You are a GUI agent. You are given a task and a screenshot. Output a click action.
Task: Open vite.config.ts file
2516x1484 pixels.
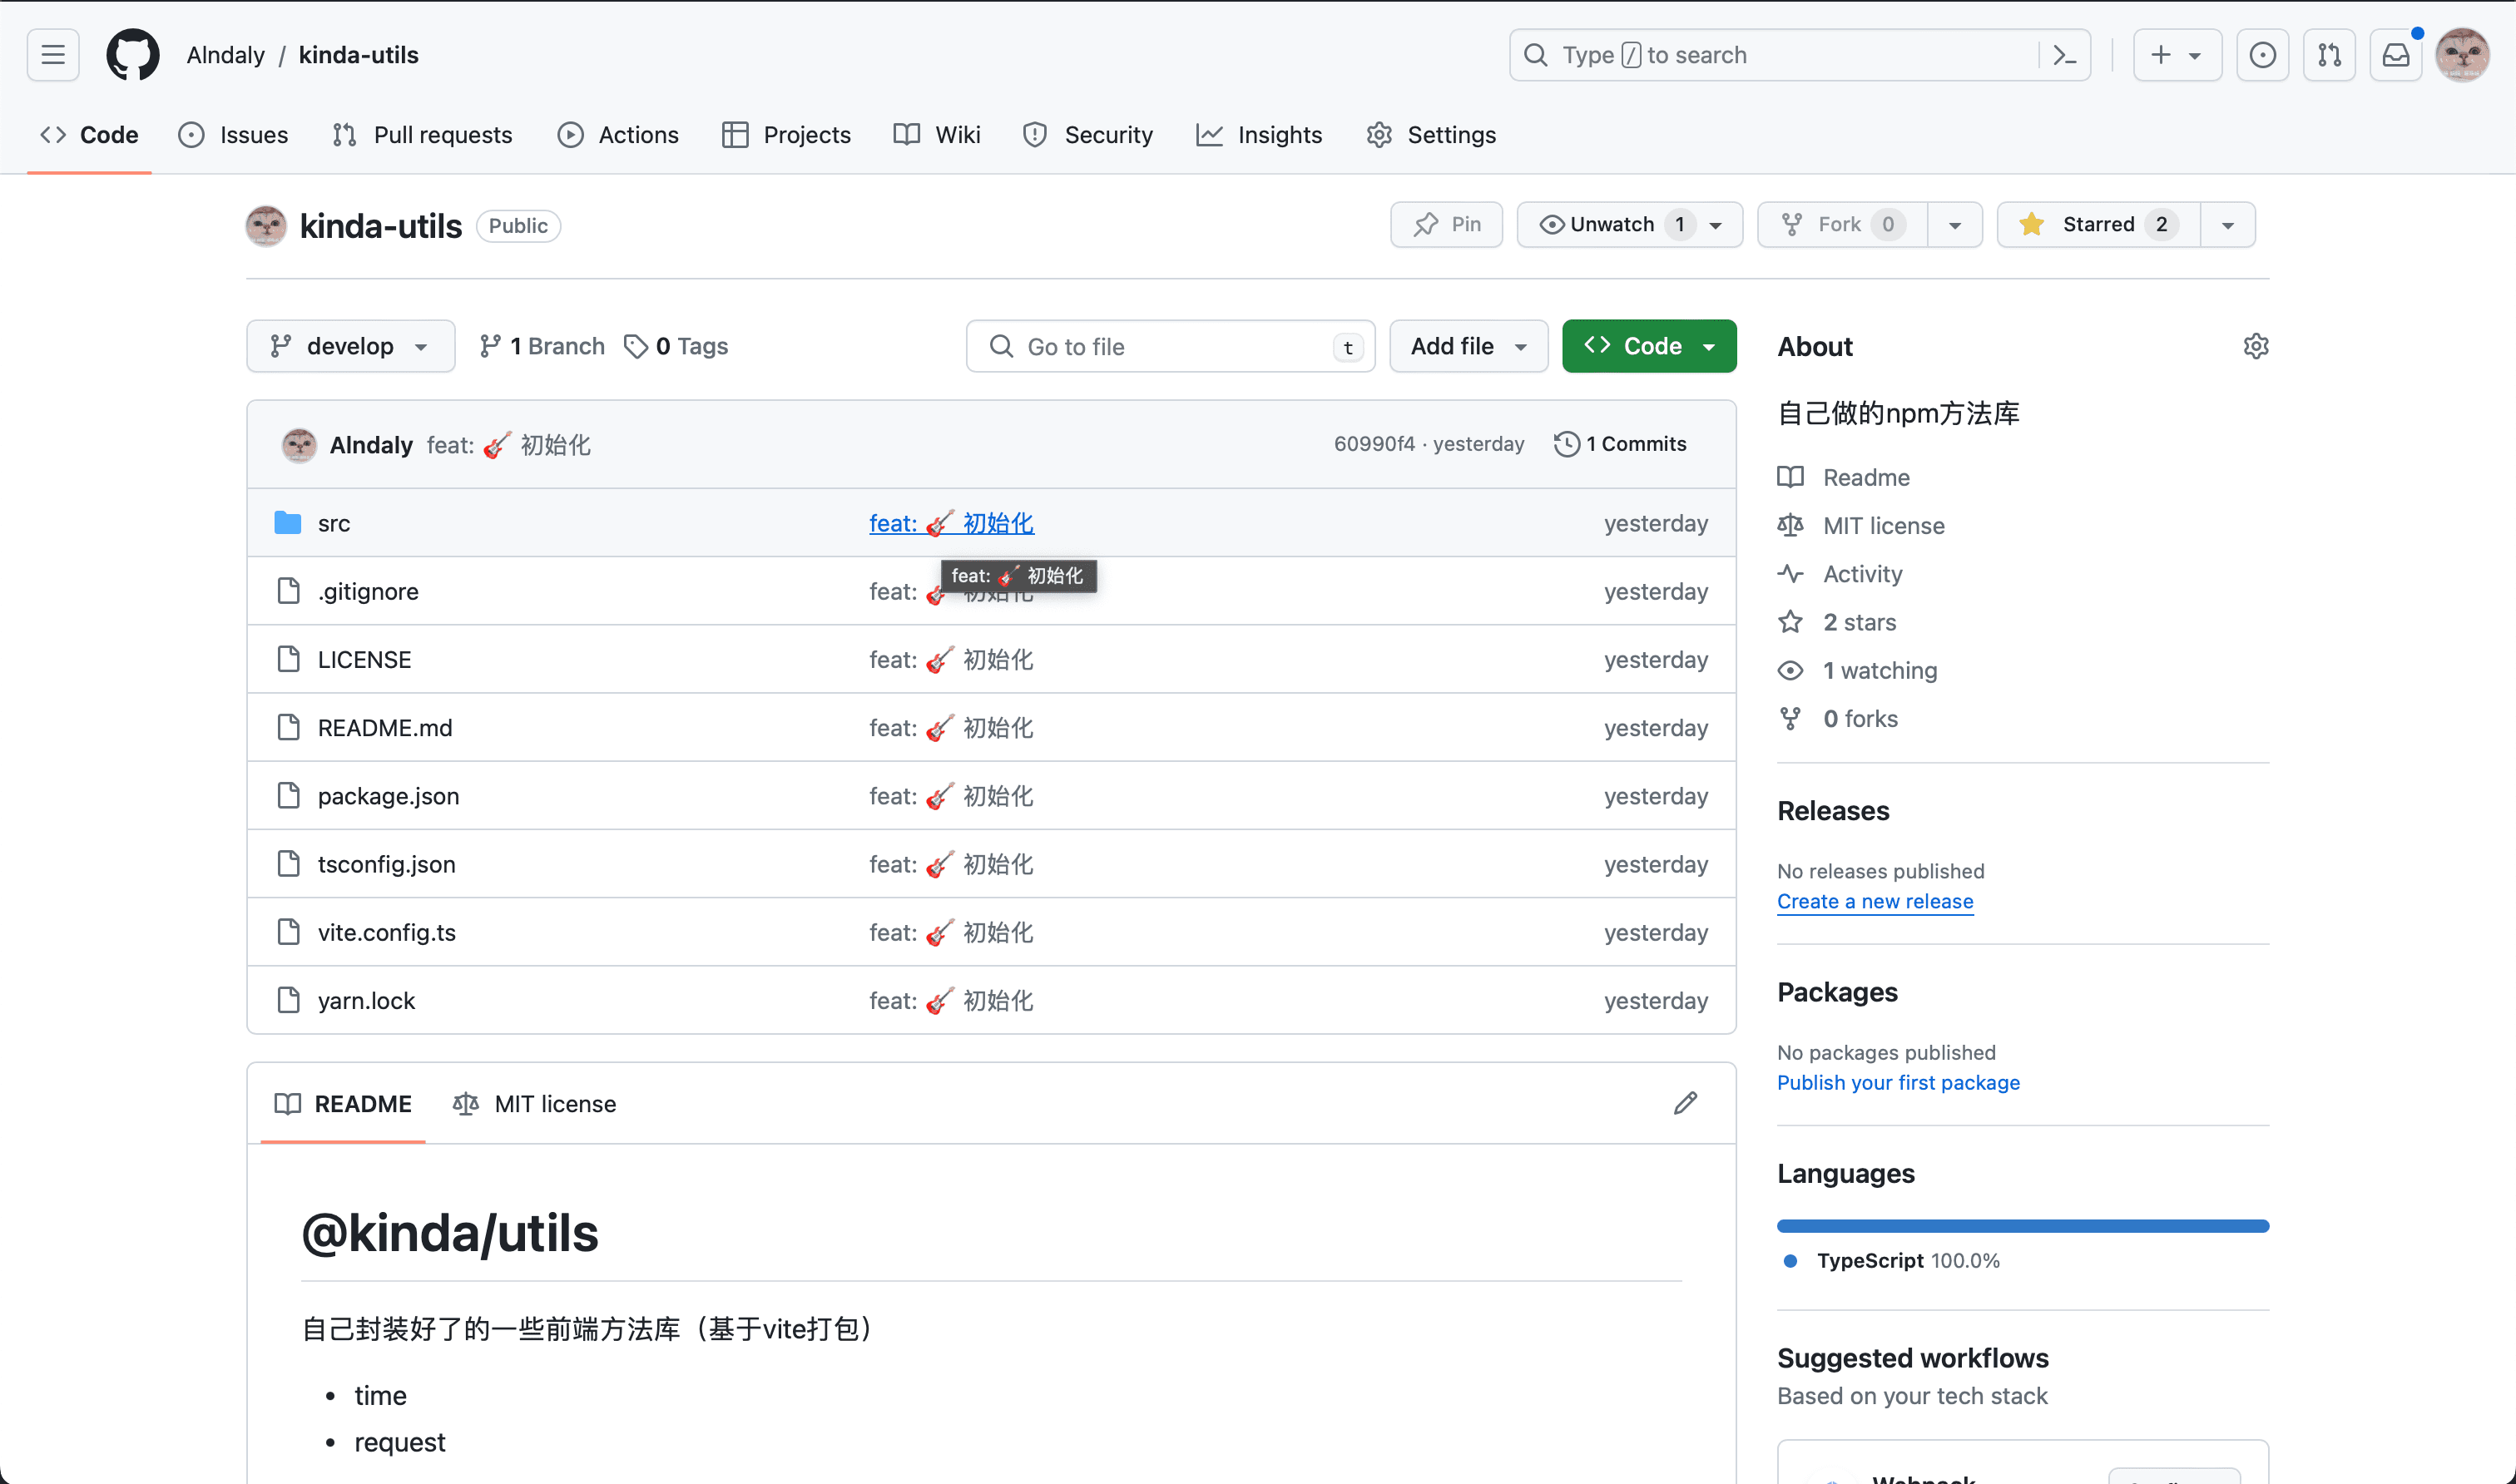[x=386, y=932]
